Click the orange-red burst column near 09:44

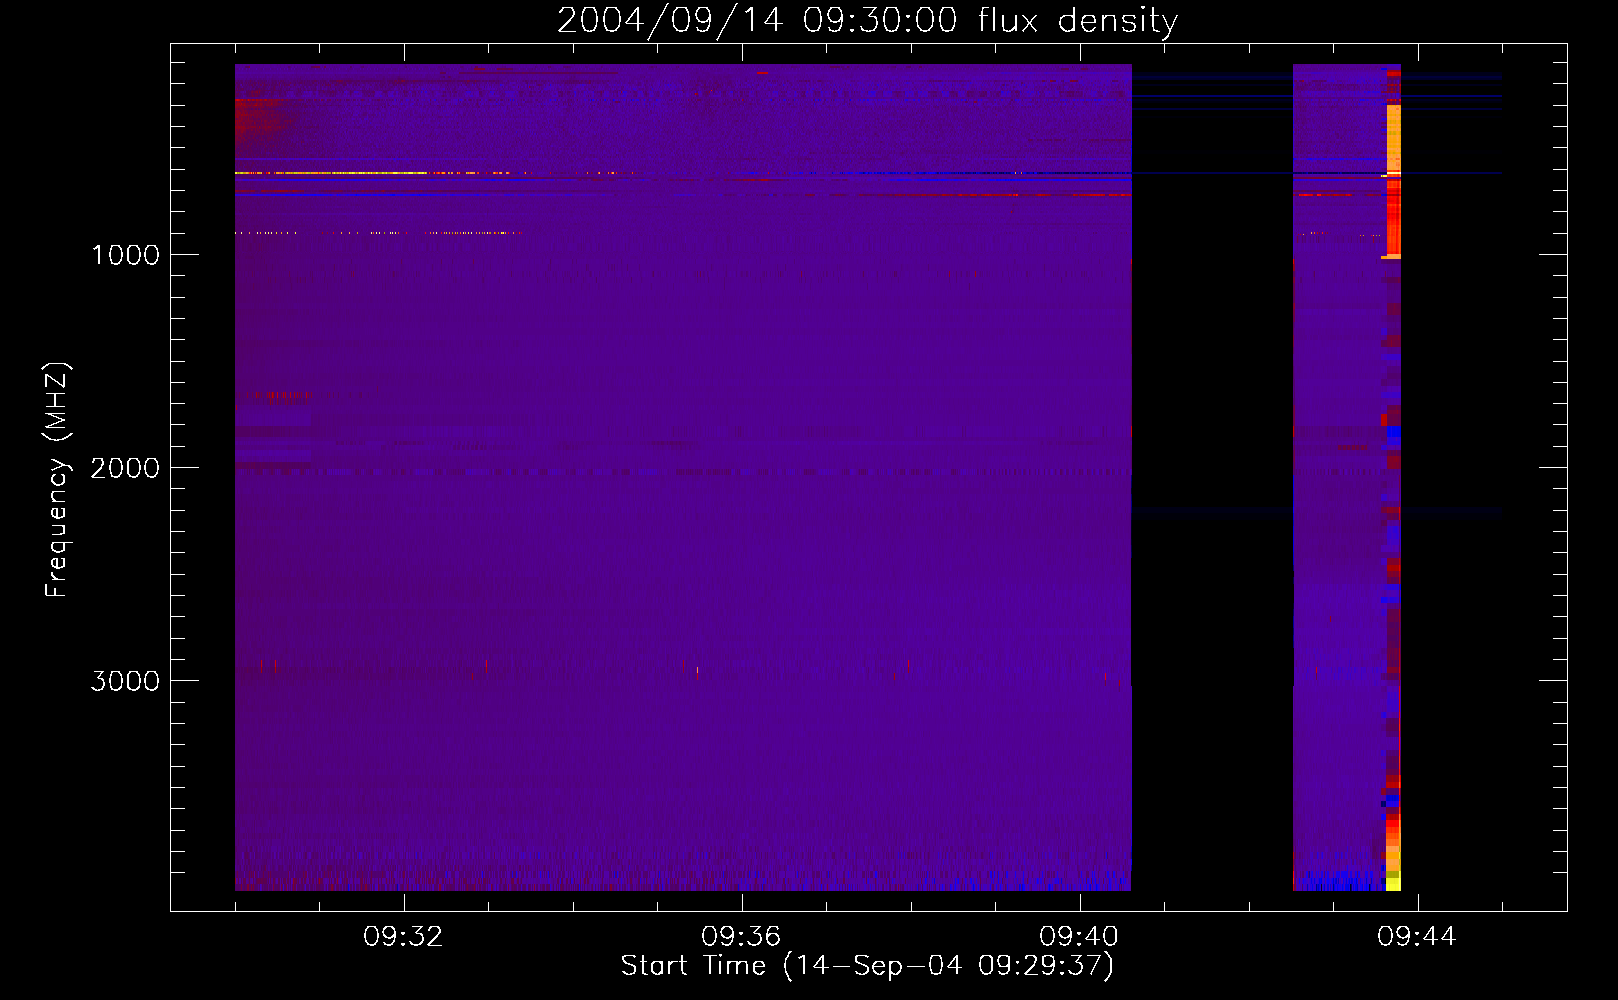pos(1393,180)
